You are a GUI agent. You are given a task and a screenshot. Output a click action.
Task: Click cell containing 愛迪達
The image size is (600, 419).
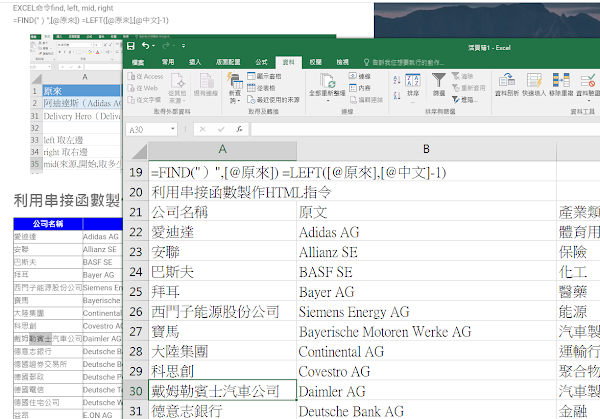point(223,232)
